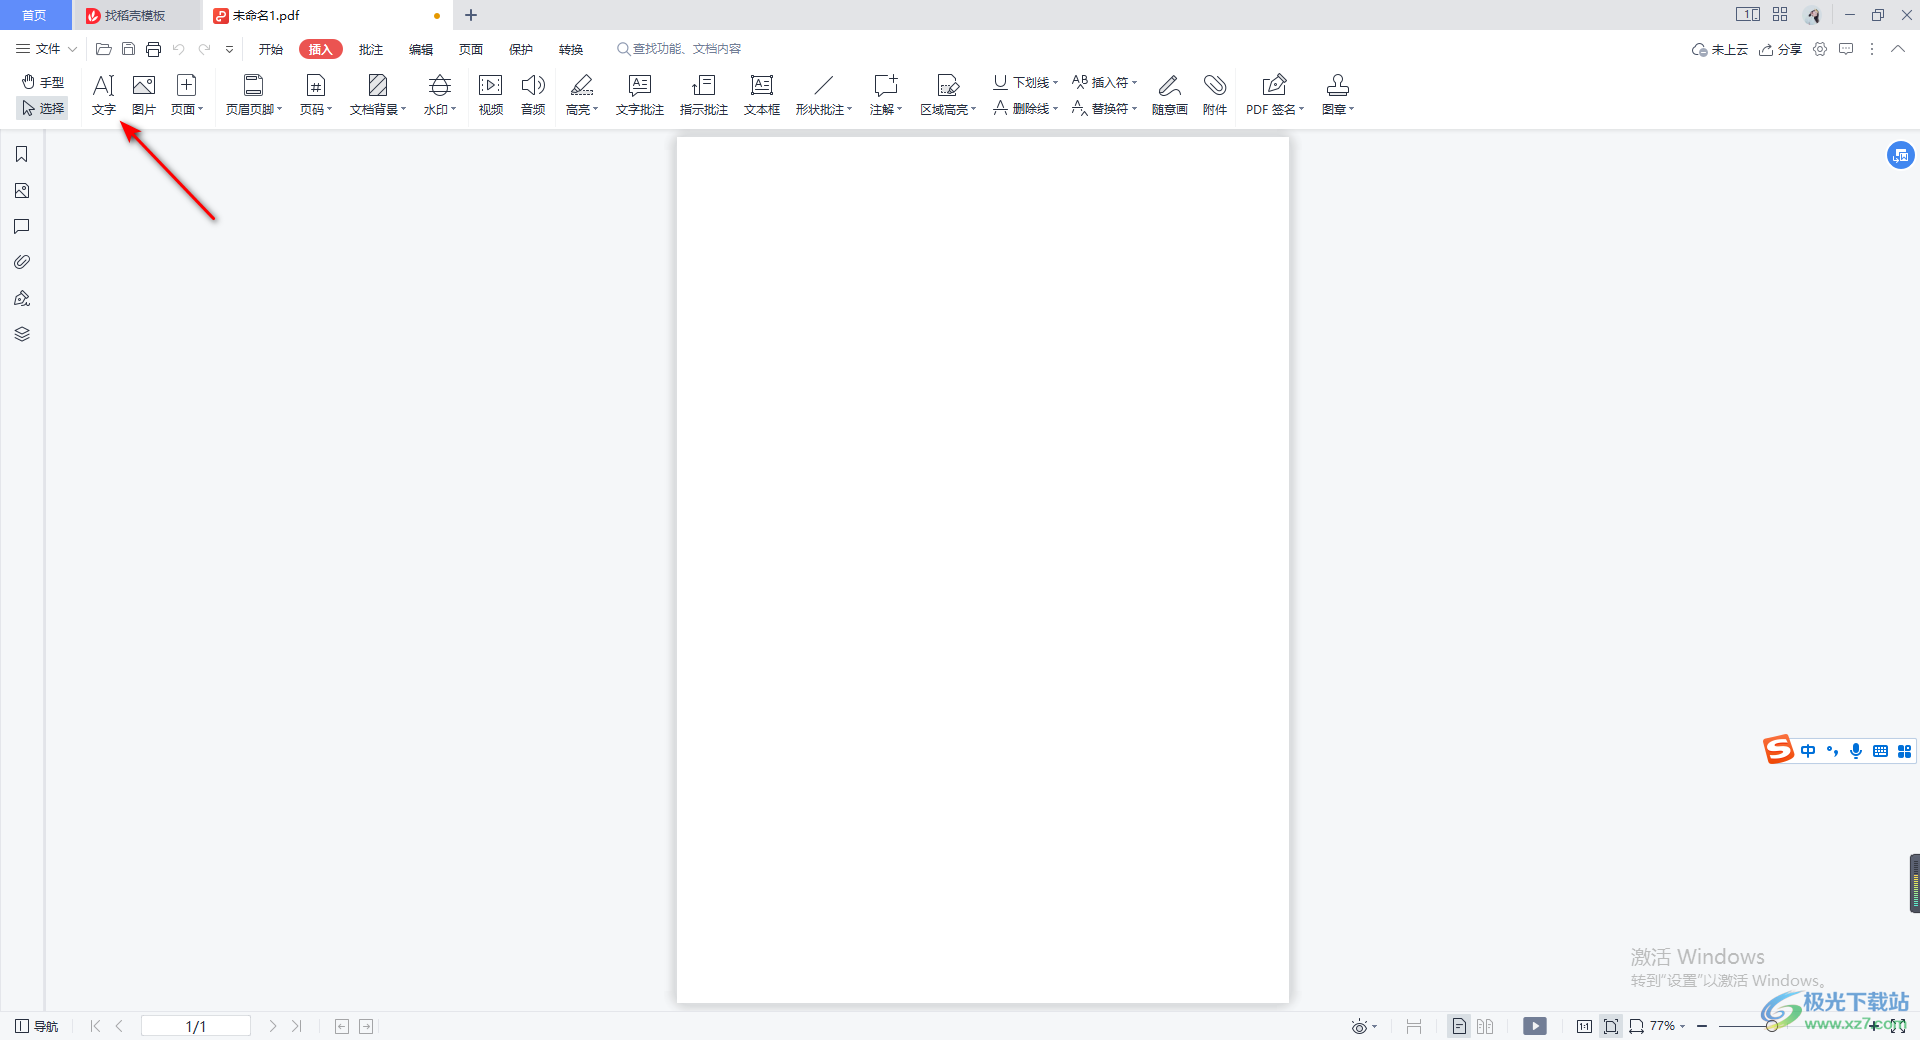Start slideshow play button in status bar
This screenshot has width=1920, height=1040.
(1535, 1026)
